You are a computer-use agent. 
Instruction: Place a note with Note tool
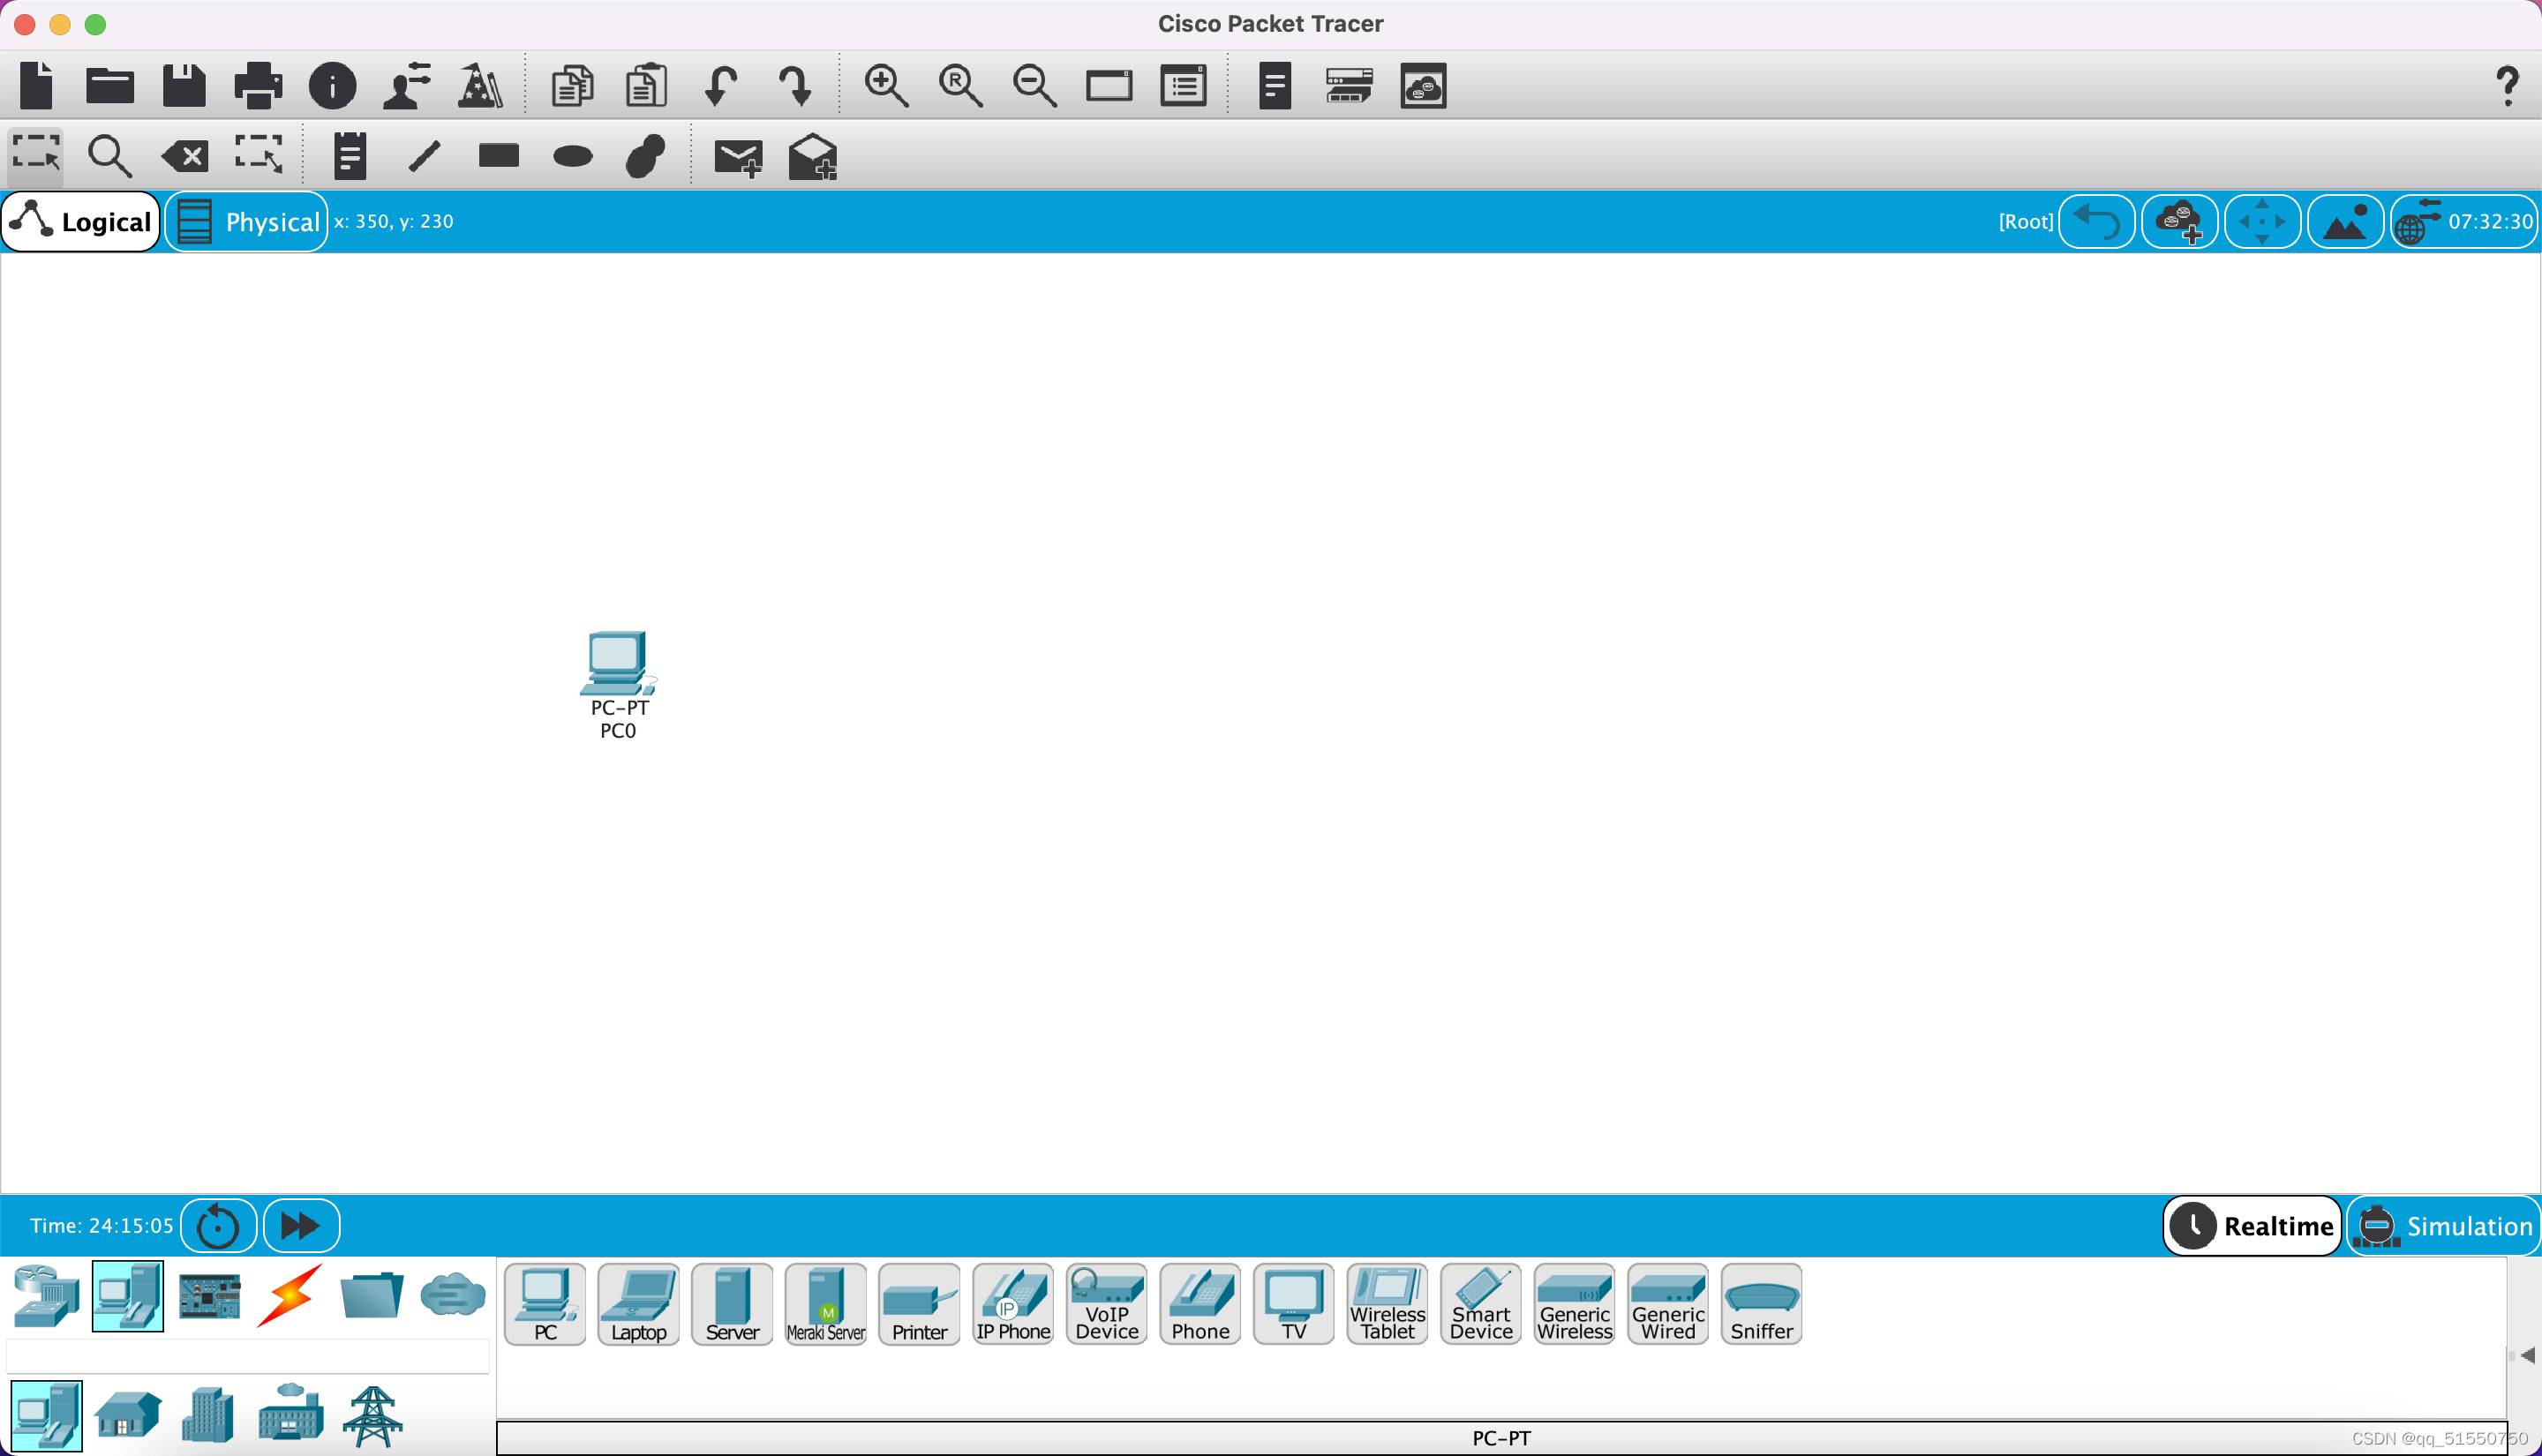click(x=350, y=155)
